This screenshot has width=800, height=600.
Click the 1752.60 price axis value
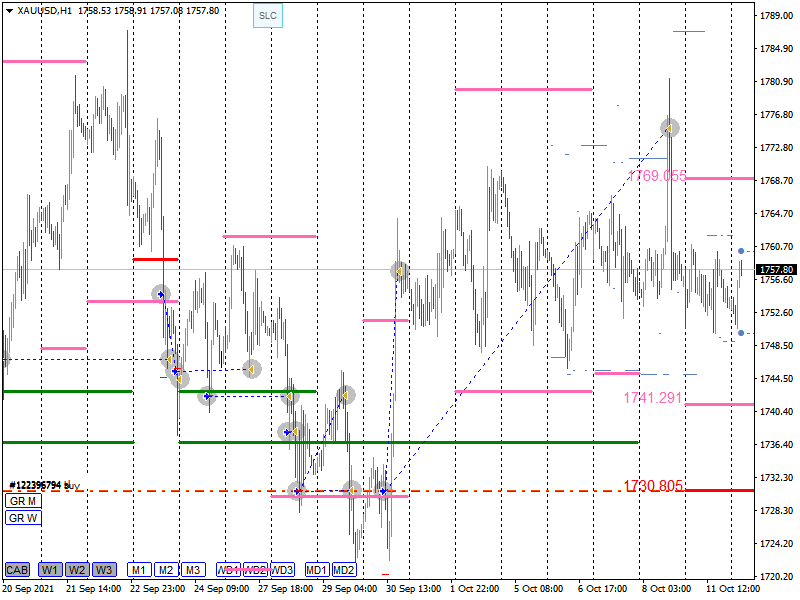[777, 313]
